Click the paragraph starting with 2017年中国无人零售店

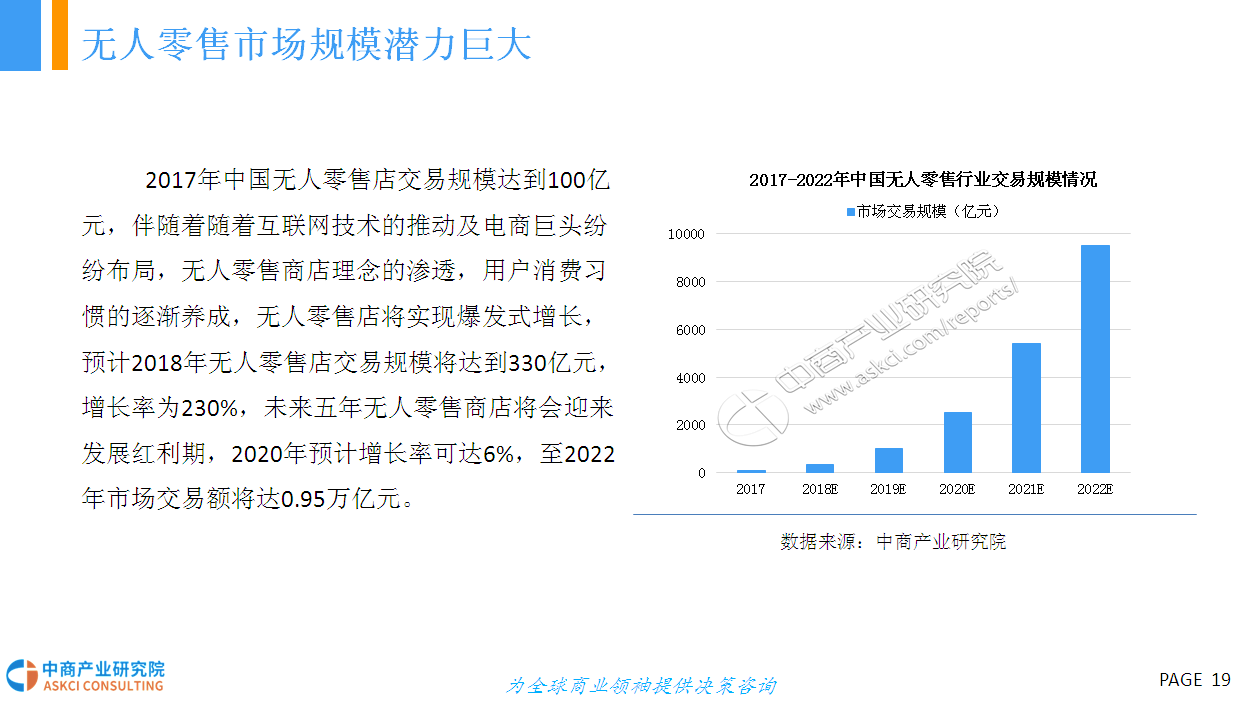point(347,340)
